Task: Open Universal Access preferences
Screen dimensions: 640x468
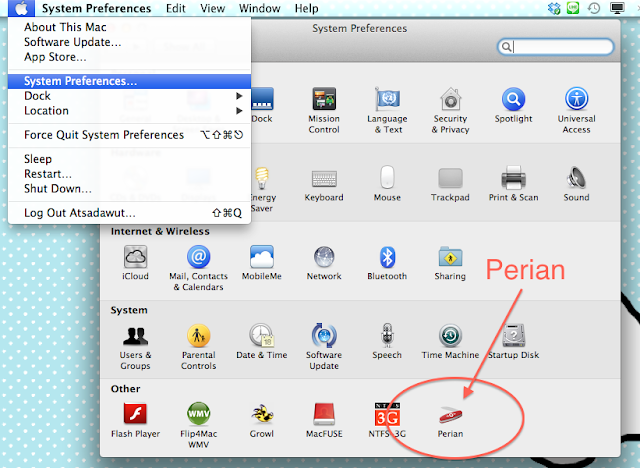Action: coord(576,100)
